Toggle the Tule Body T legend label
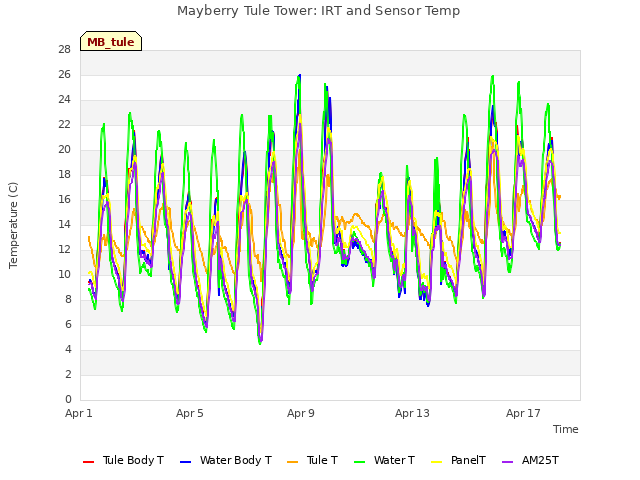This screenshot has width=640, height=480. (x=133, y=460)
